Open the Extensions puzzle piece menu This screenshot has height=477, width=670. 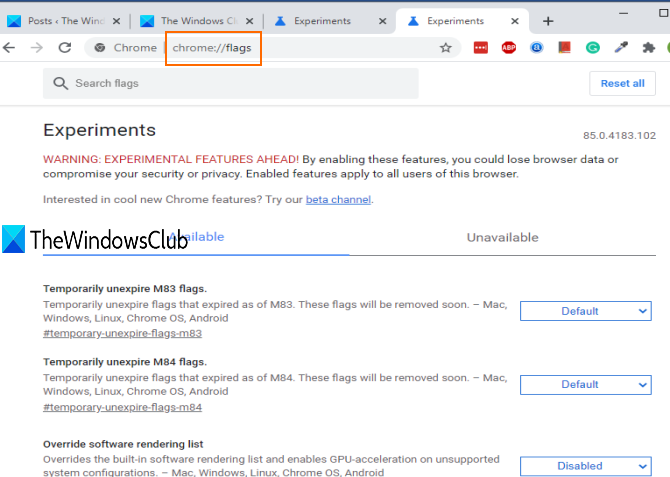(649, 47)
